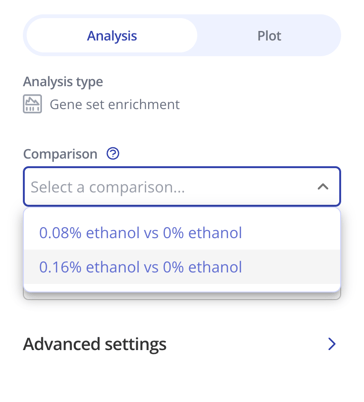This screenshot has width=364, height=402.
Task: Click the "Select a comparison..." field
Action: tap(182, 187)
